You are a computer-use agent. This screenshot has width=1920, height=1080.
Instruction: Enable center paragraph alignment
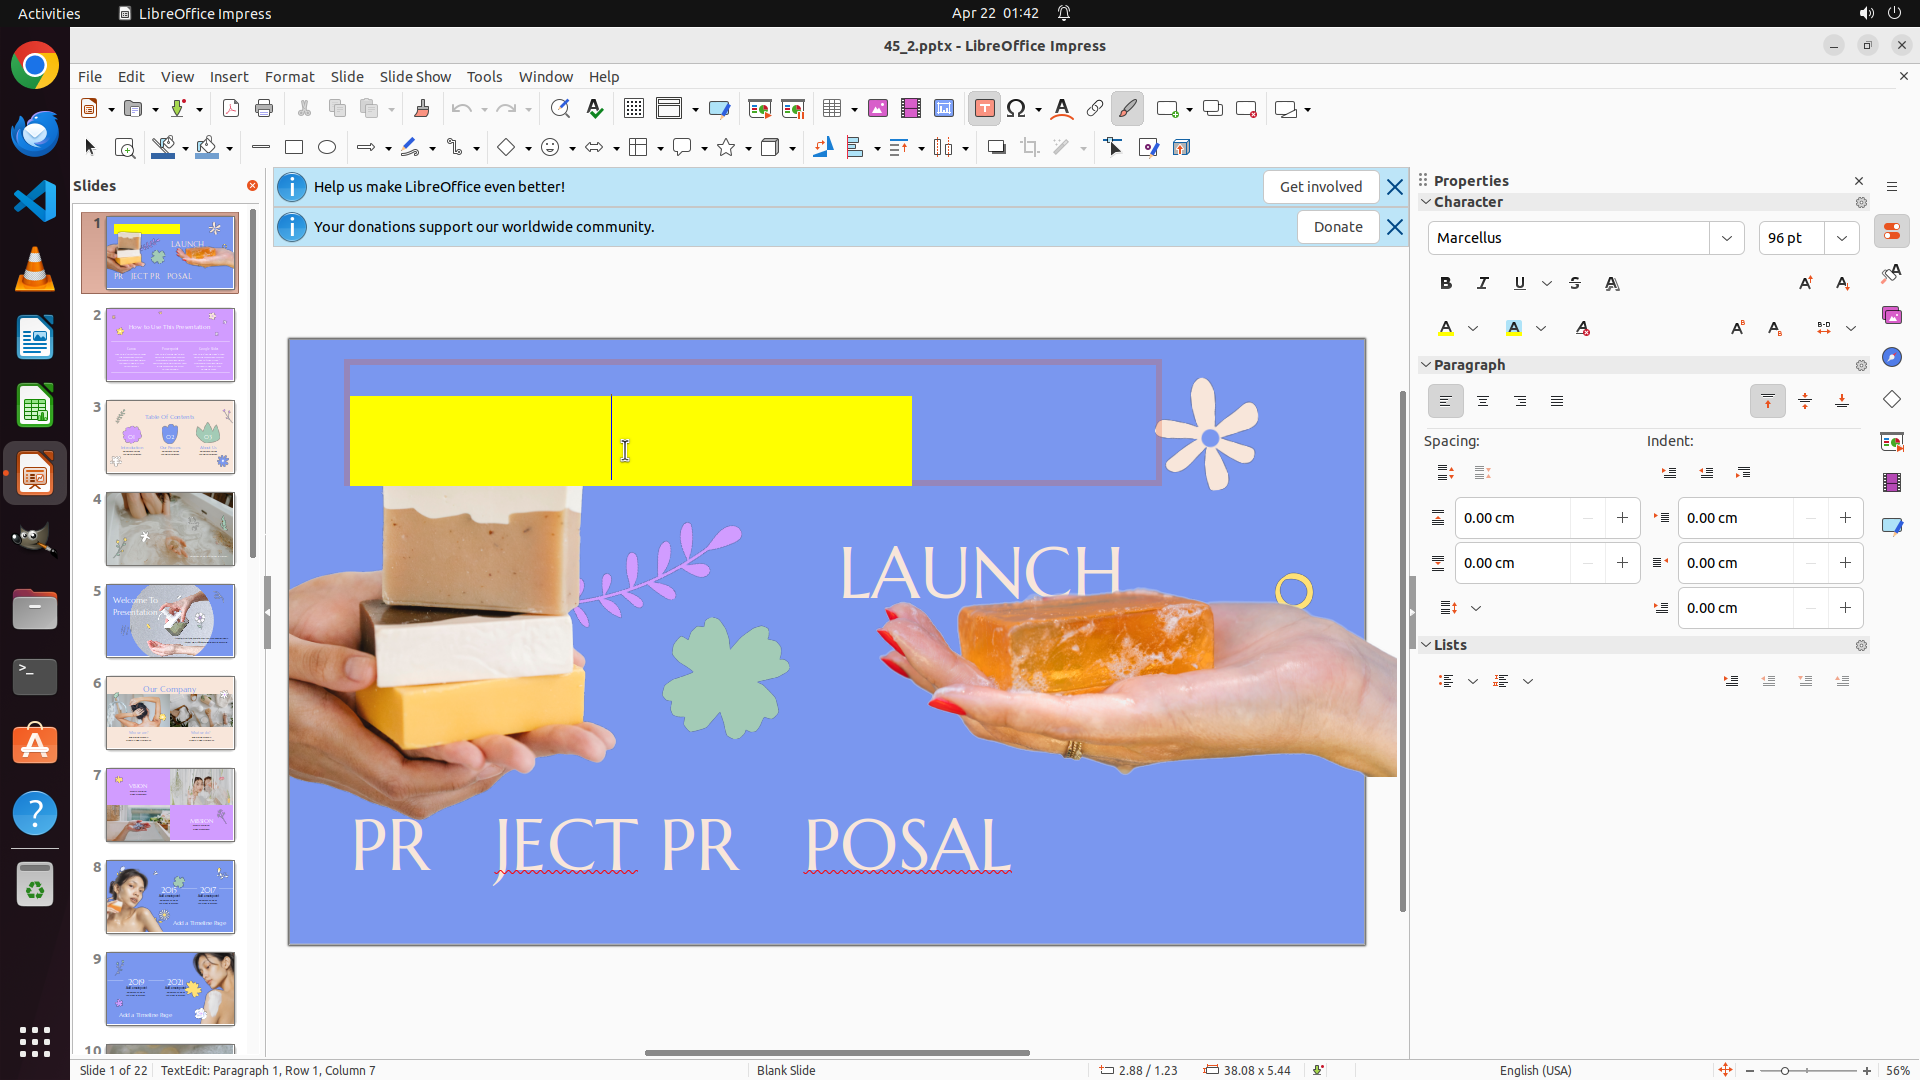click(1483, 402)
